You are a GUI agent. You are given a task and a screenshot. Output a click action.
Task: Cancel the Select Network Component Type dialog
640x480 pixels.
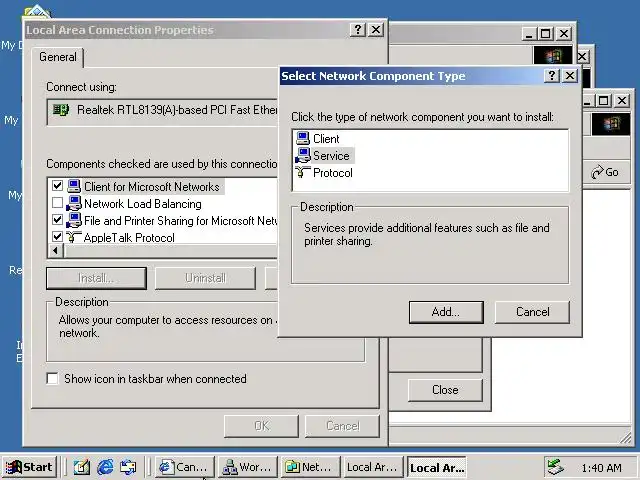pos(532,312)
